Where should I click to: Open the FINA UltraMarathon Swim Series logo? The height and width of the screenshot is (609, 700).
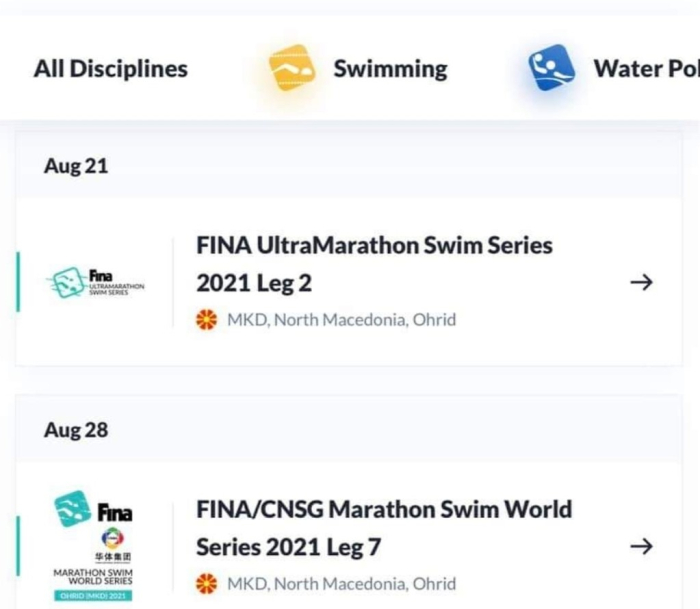[95, 282]
